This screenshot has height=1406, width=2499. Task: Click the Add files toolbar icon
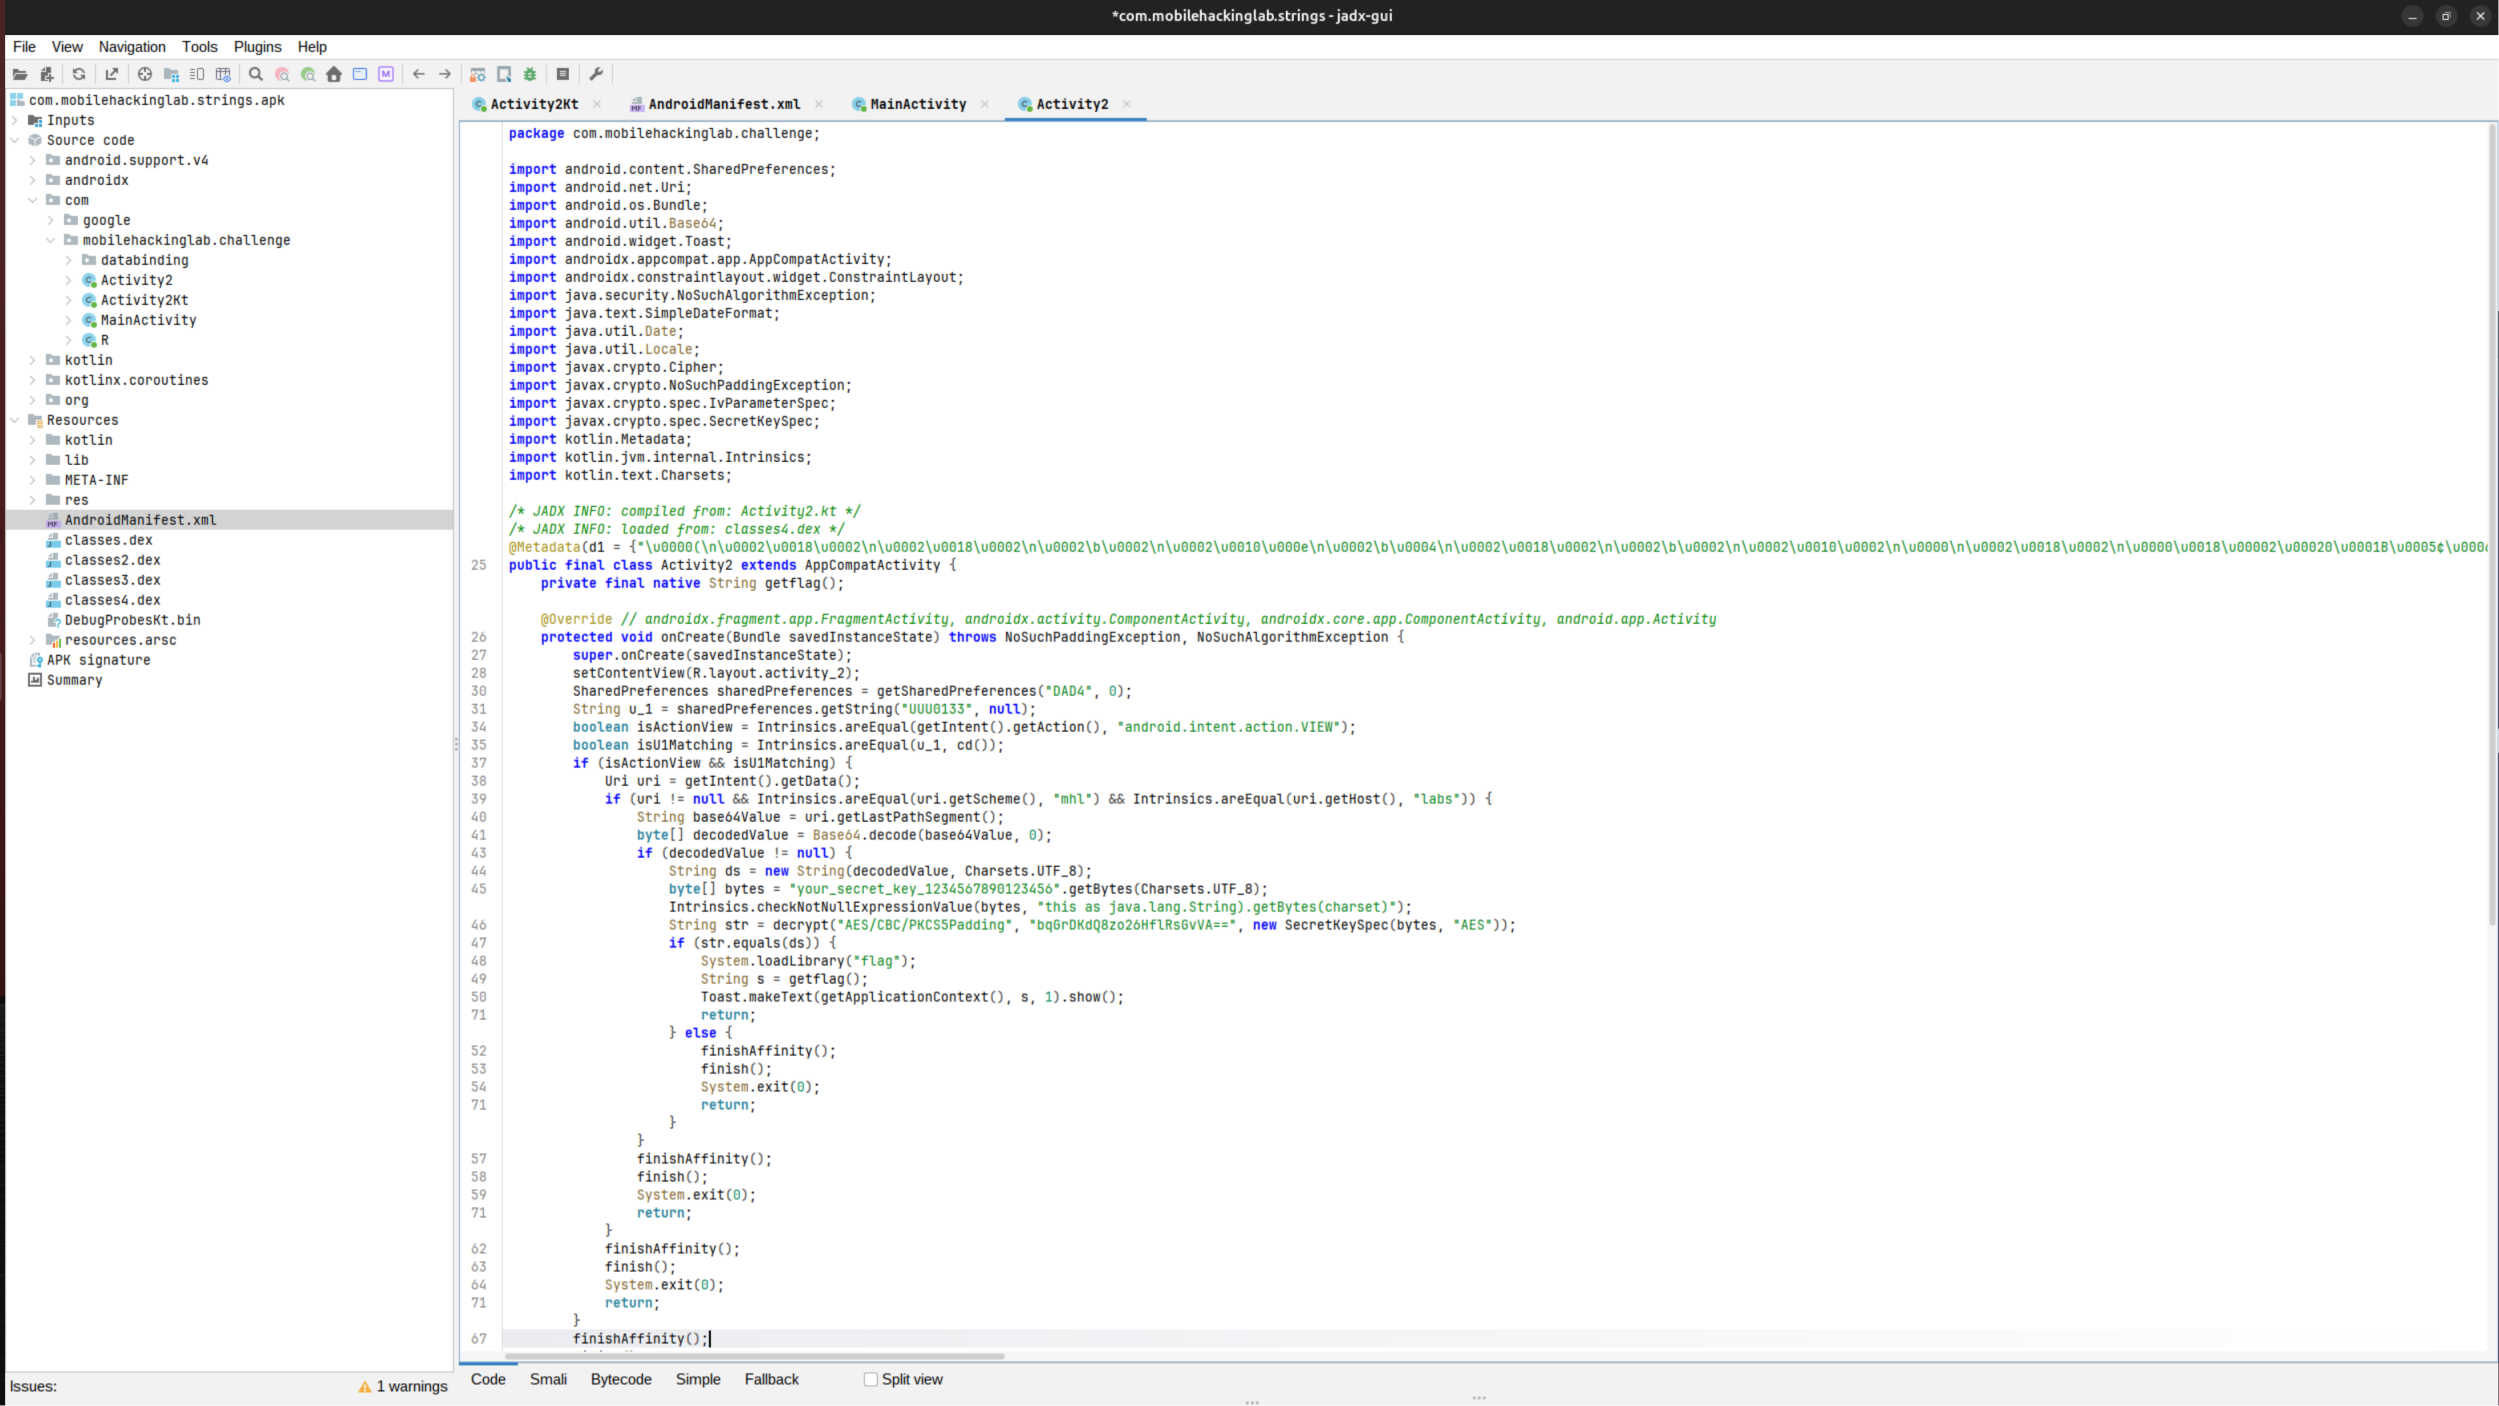point(46,74)
